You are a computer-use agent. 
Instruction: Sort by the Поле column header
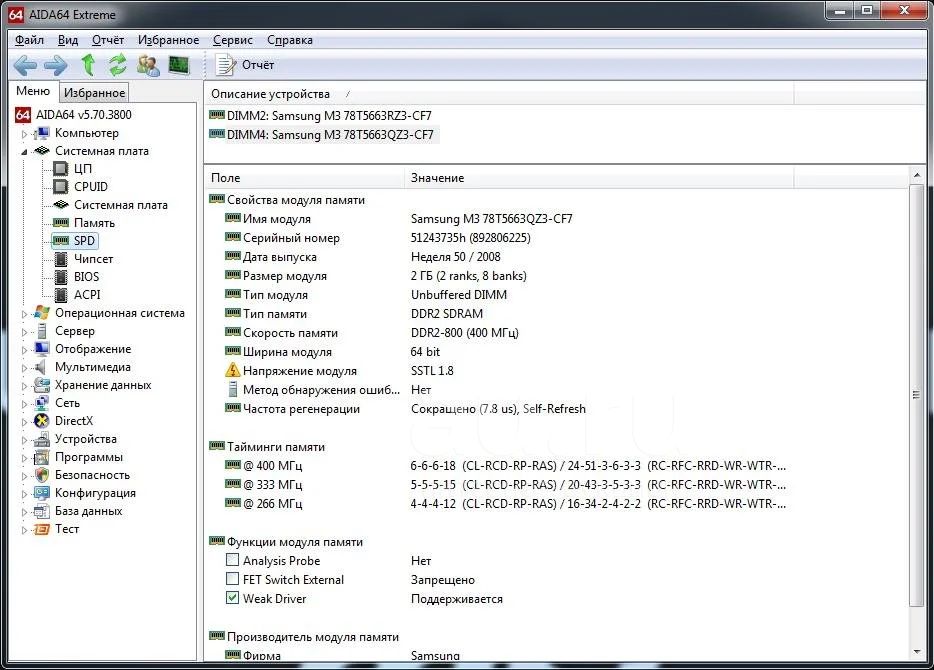[305, 177]
